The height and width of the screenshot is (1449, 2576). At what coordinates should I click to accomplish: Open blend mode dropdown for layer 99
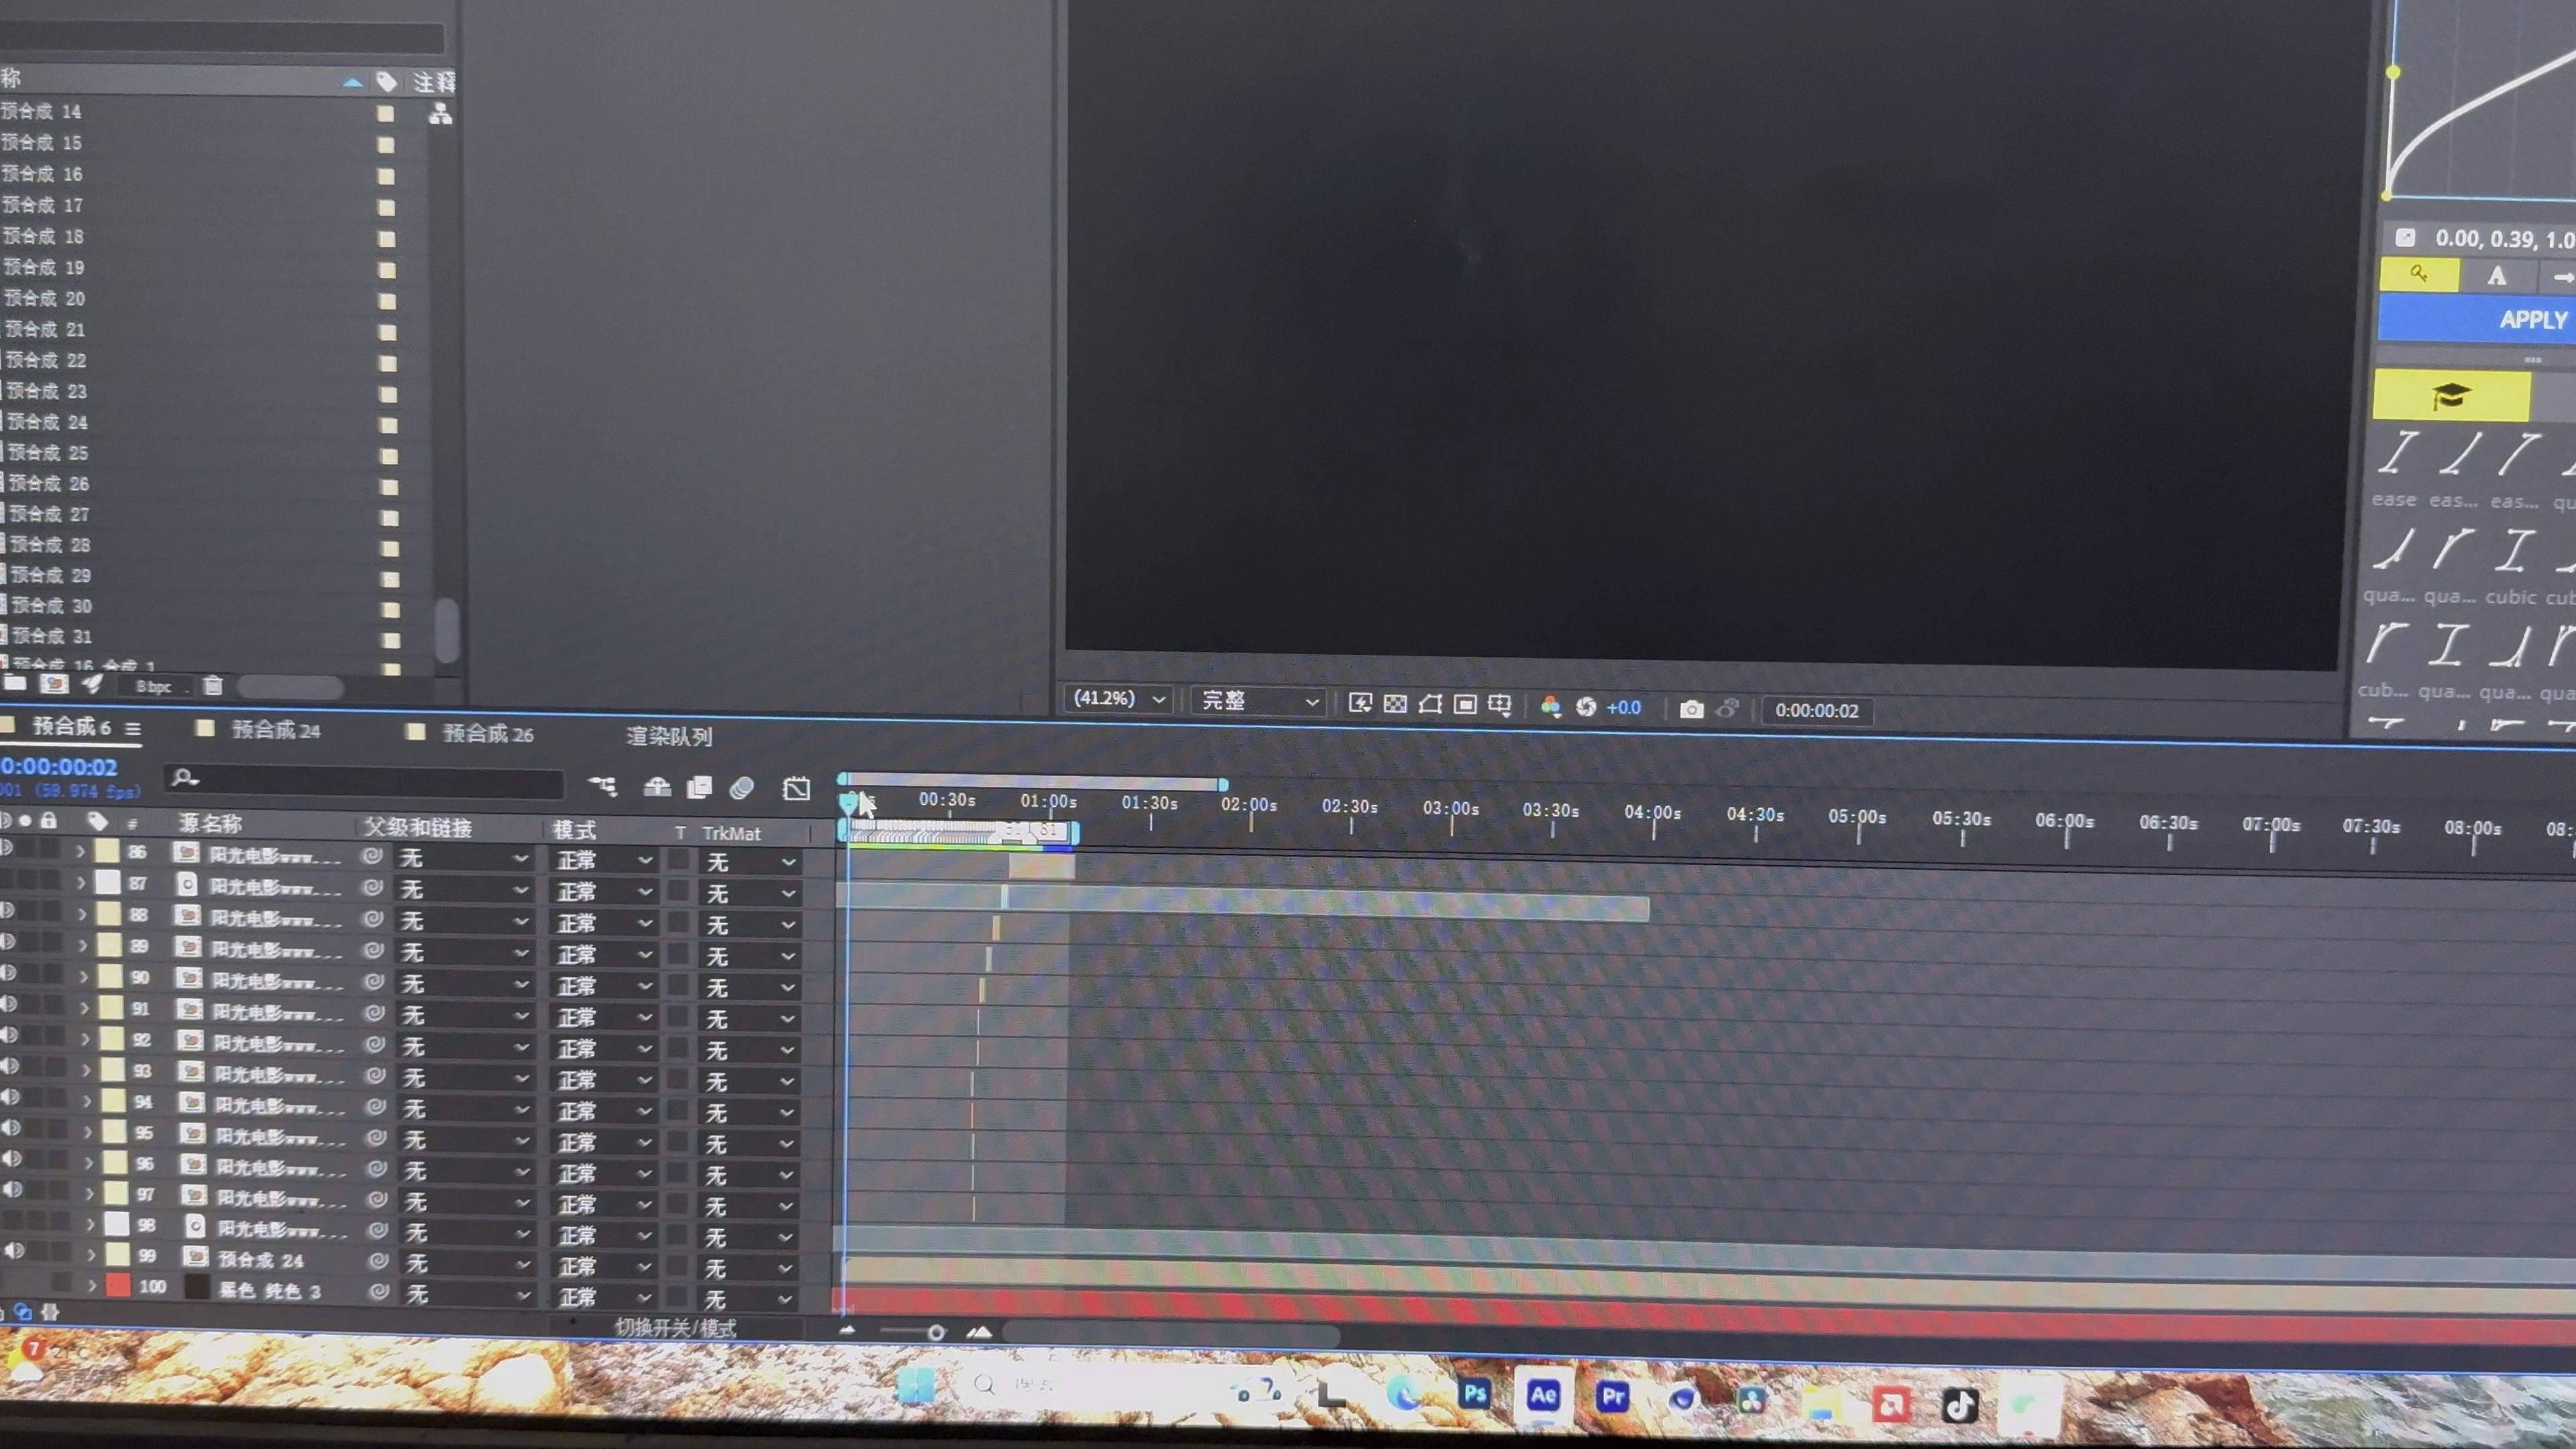point(603,1266)
